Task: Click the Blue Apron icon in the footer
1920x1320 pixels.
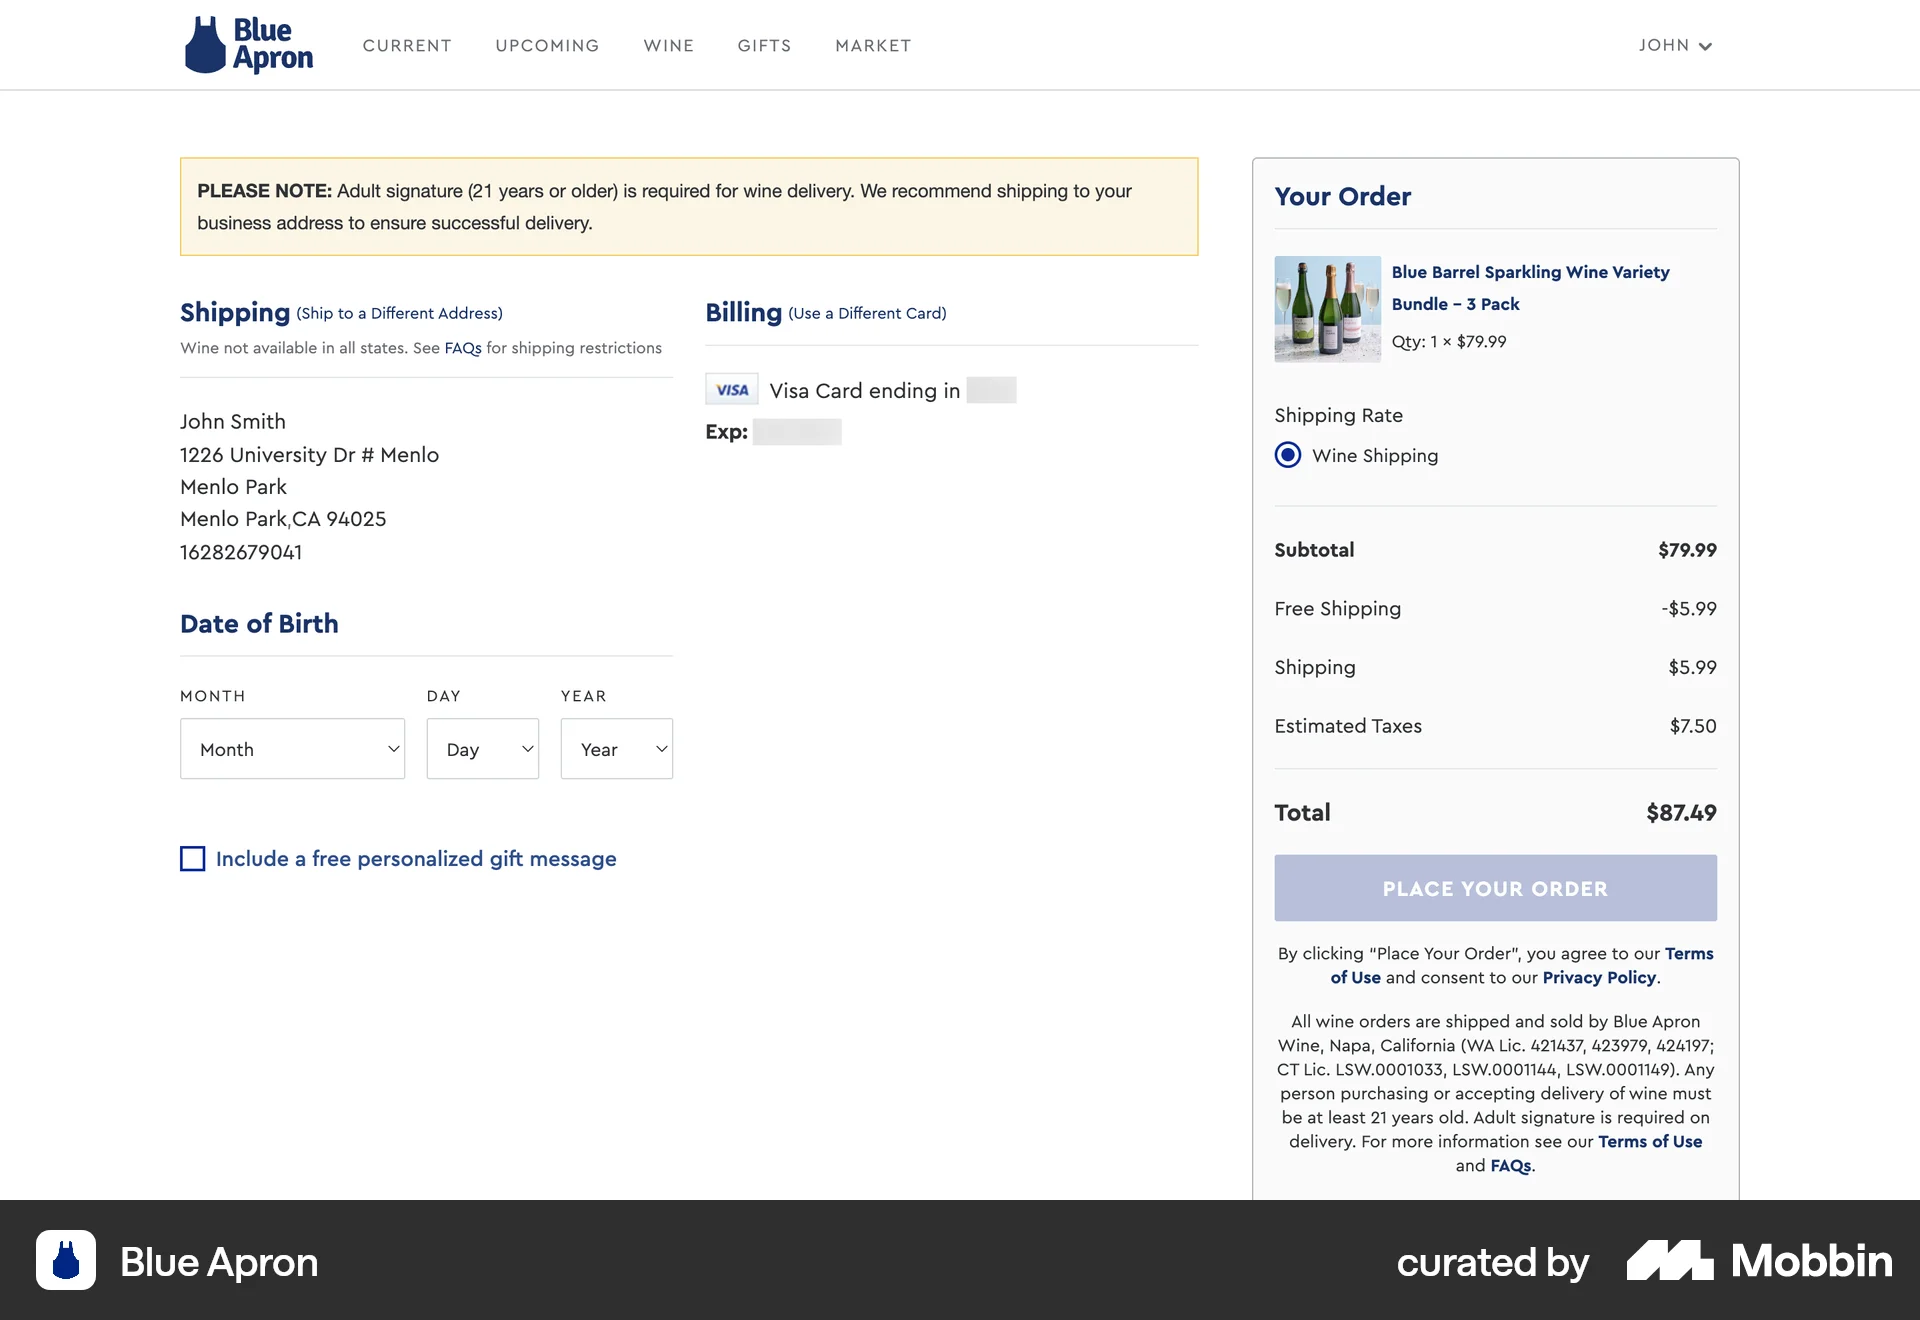Action: (x=64, y=1261)
